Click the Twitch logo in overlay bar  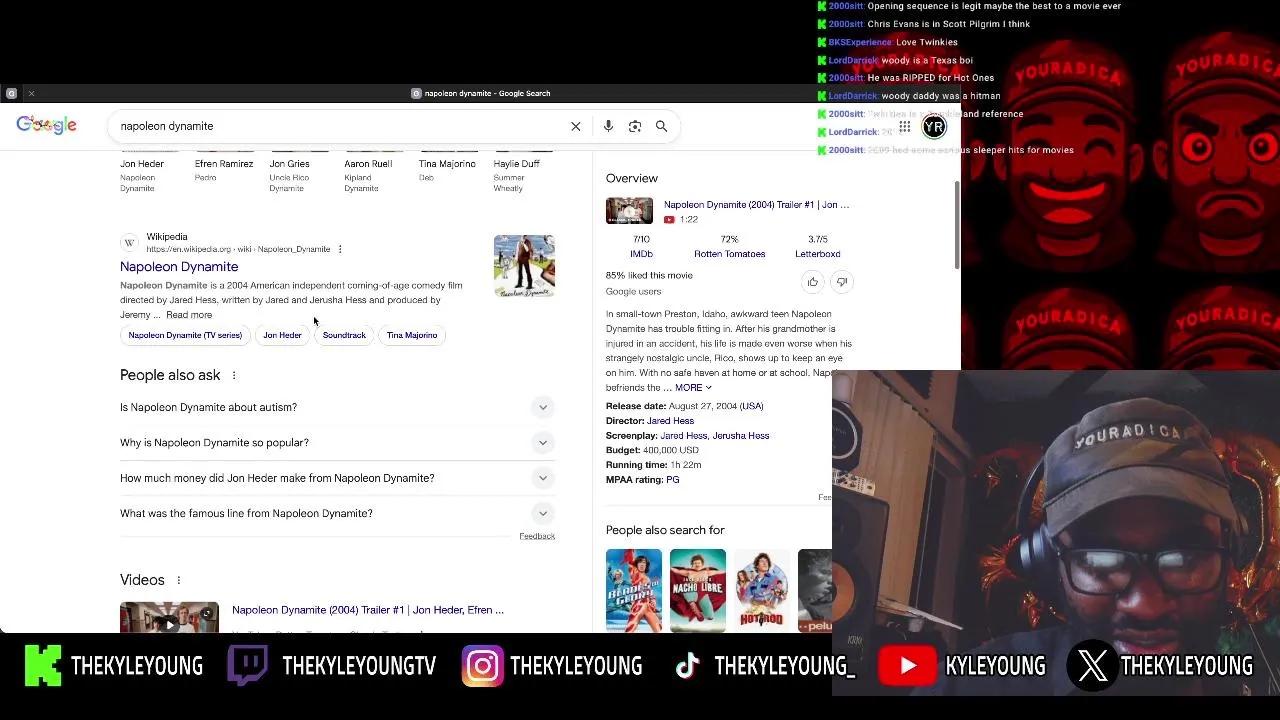click(247, 666)
